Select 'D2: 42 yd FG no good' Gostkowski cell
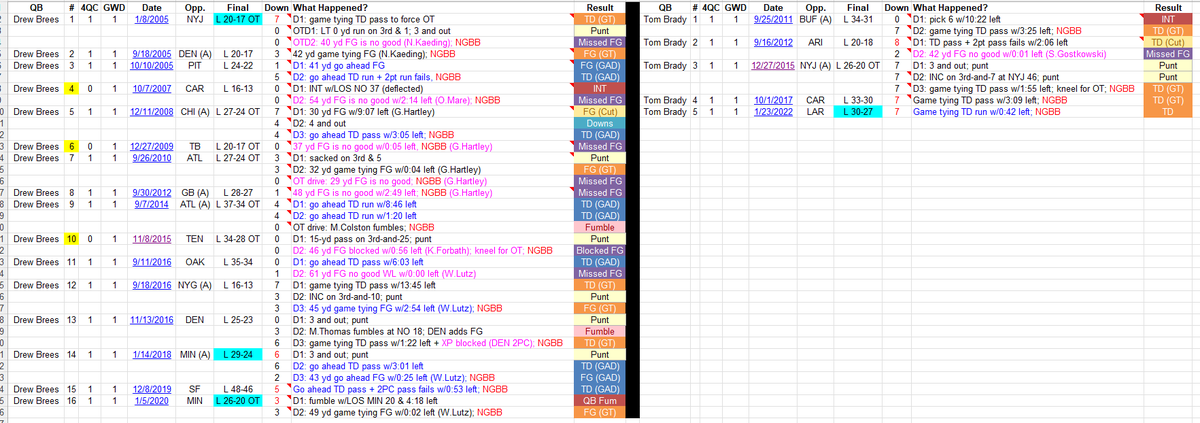The width and height of the screenshot is (1200, 423). click(1027, 54)
